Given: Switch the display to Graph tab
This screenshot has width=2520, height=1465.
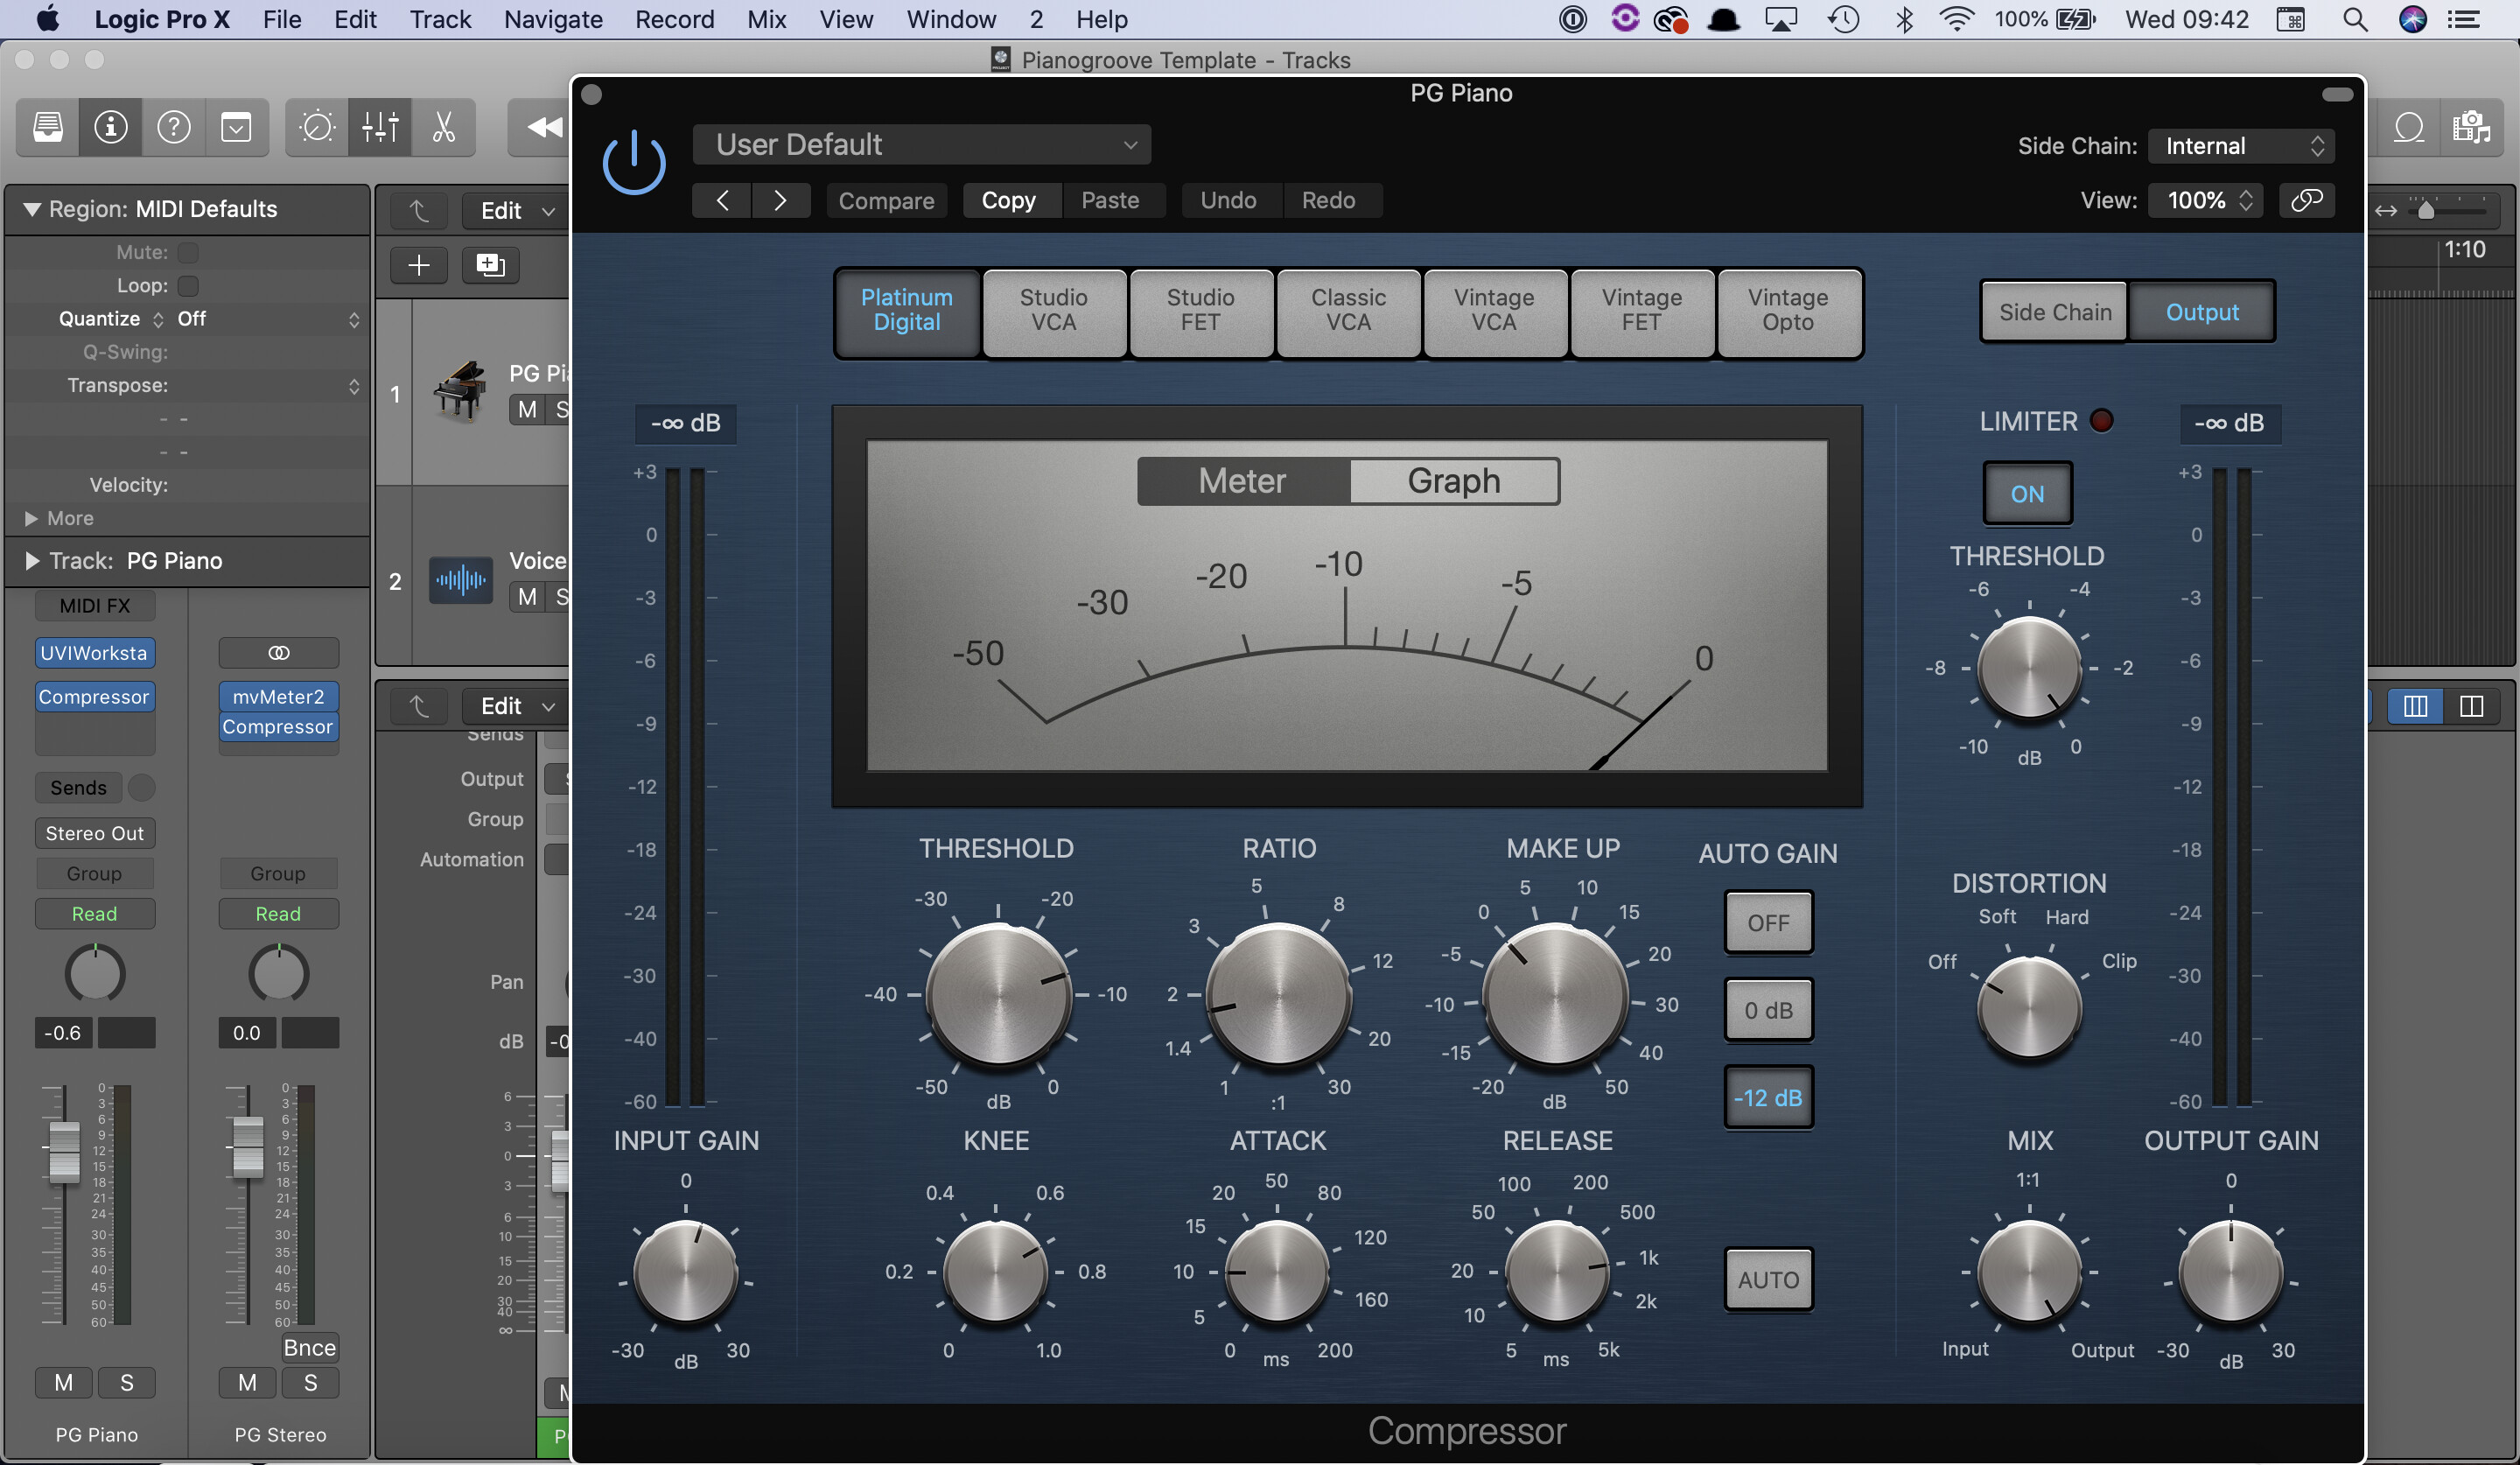Looking at the screenshot, I should coord(1453,481).
